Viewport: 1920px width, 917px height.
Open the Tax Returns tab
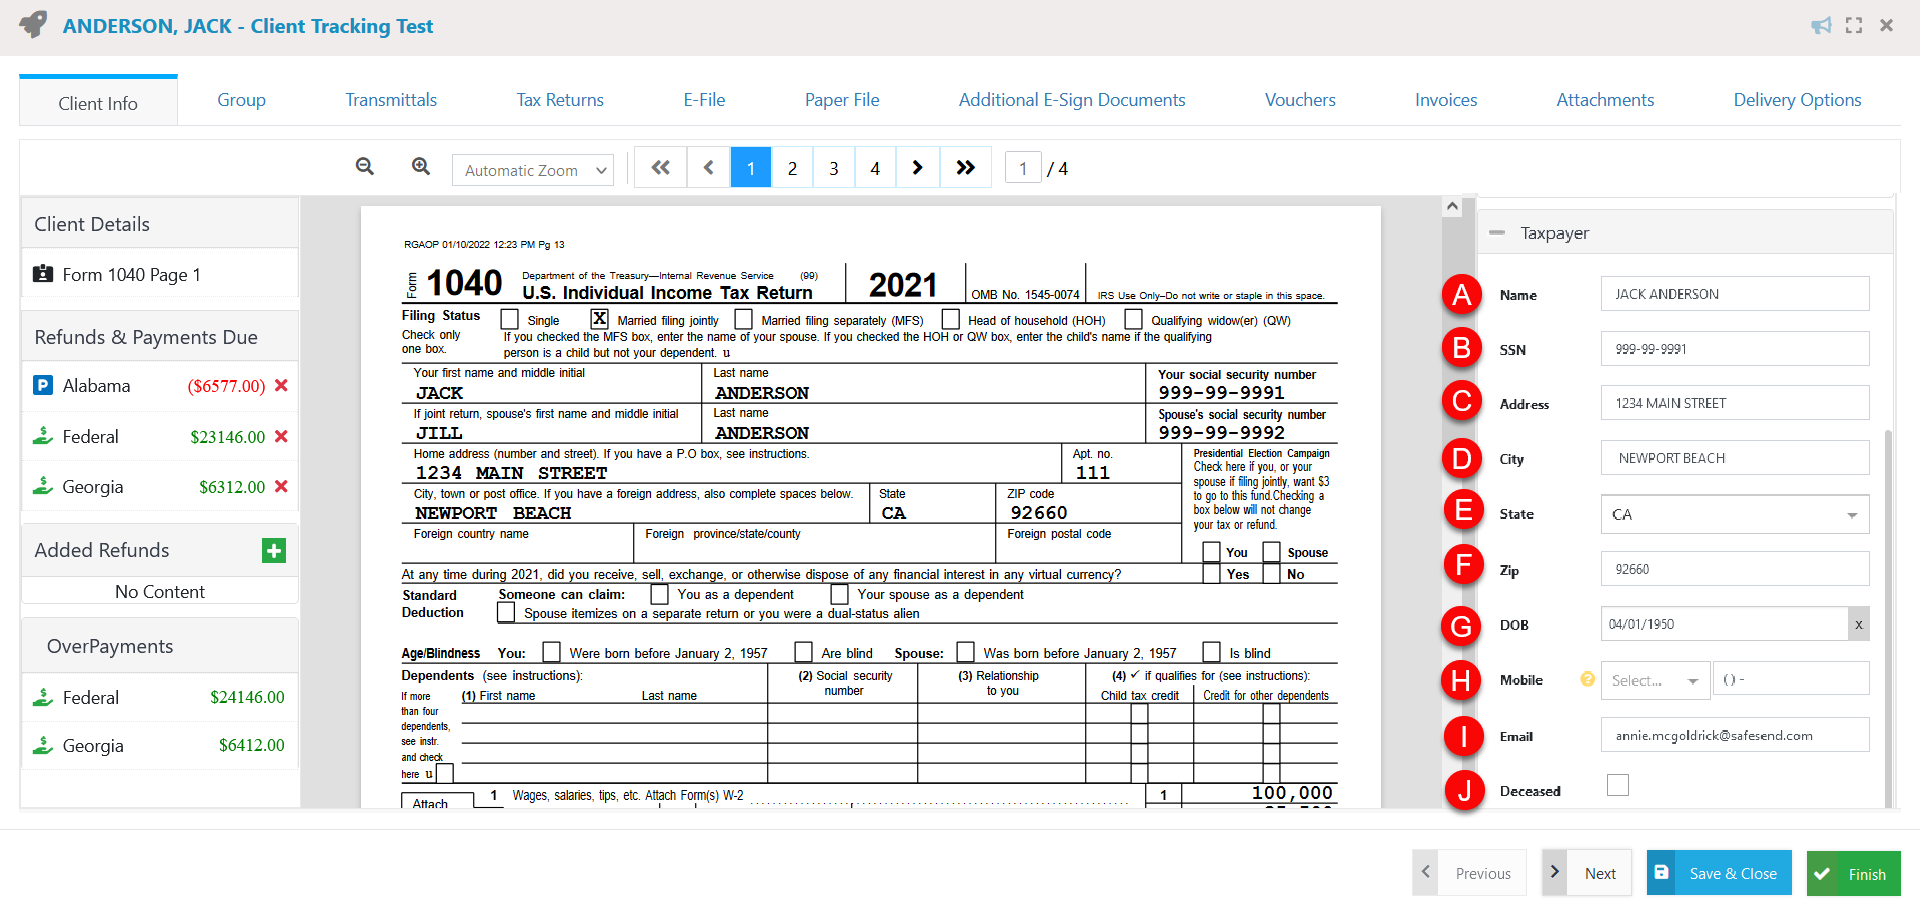click(x=560, y=100)
